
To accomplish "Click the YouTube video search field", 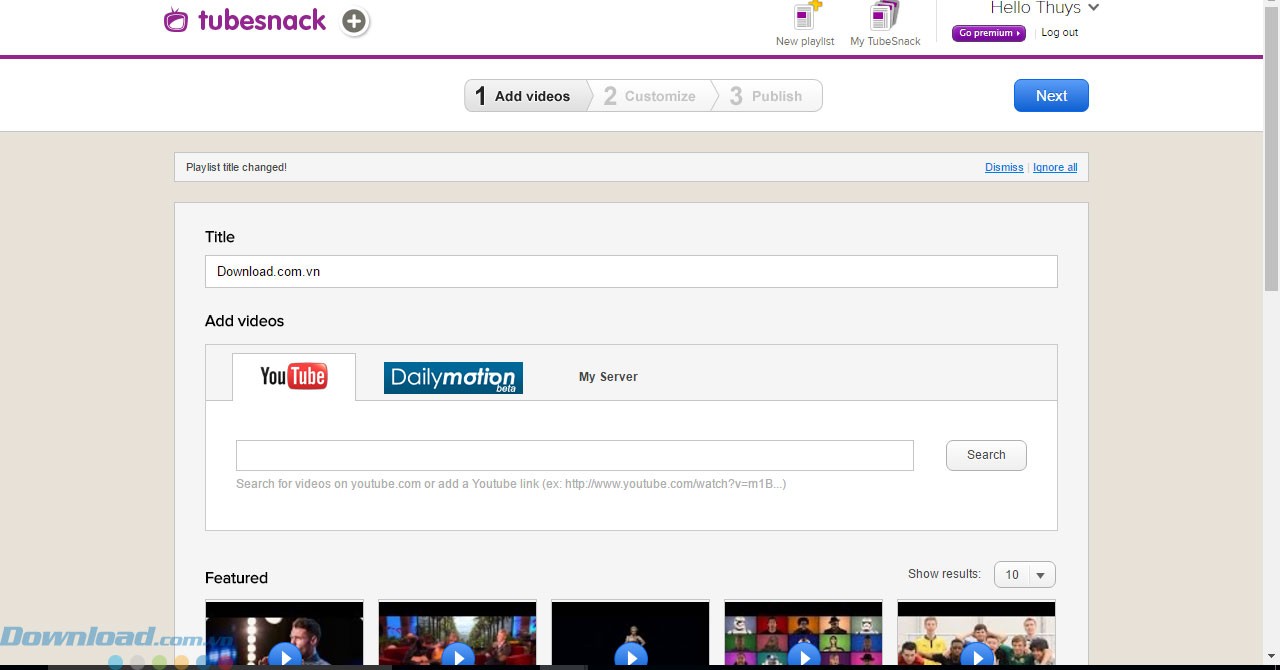I will point(574,455).
